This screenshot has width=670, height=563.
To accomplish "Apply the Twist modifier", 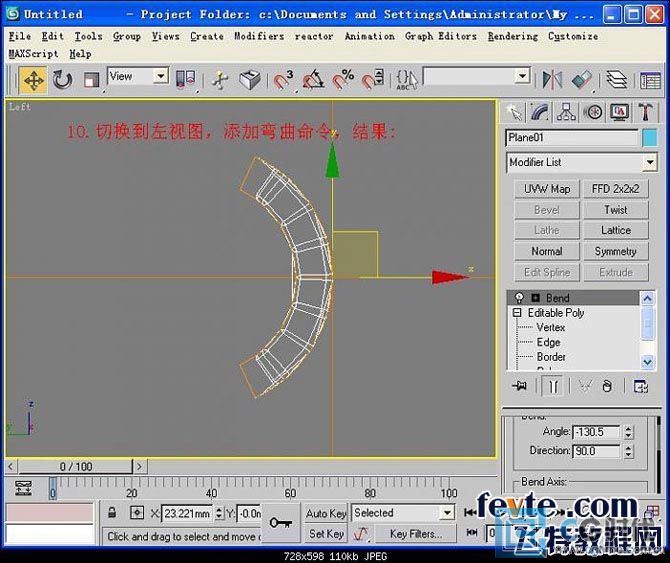I will point(616,210).
